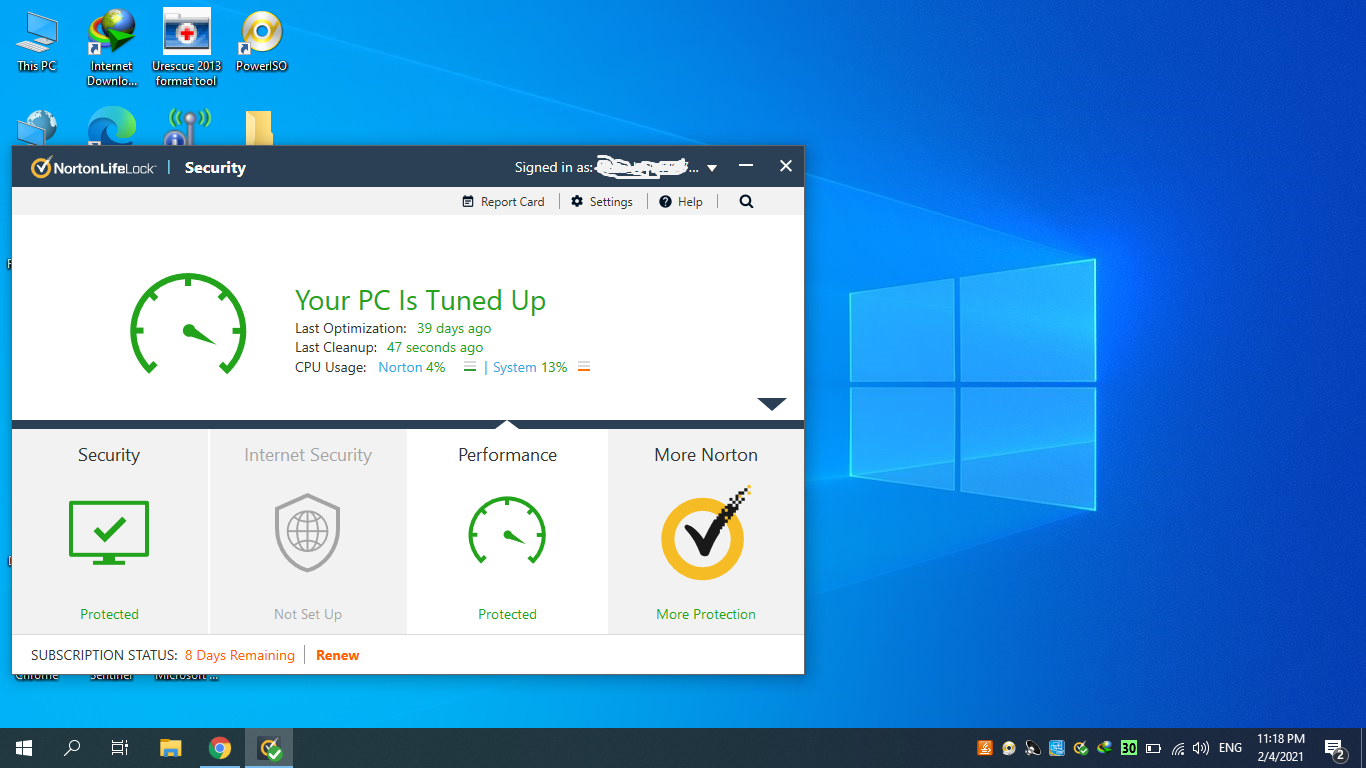Click the Java tray icon

[985, 748]
